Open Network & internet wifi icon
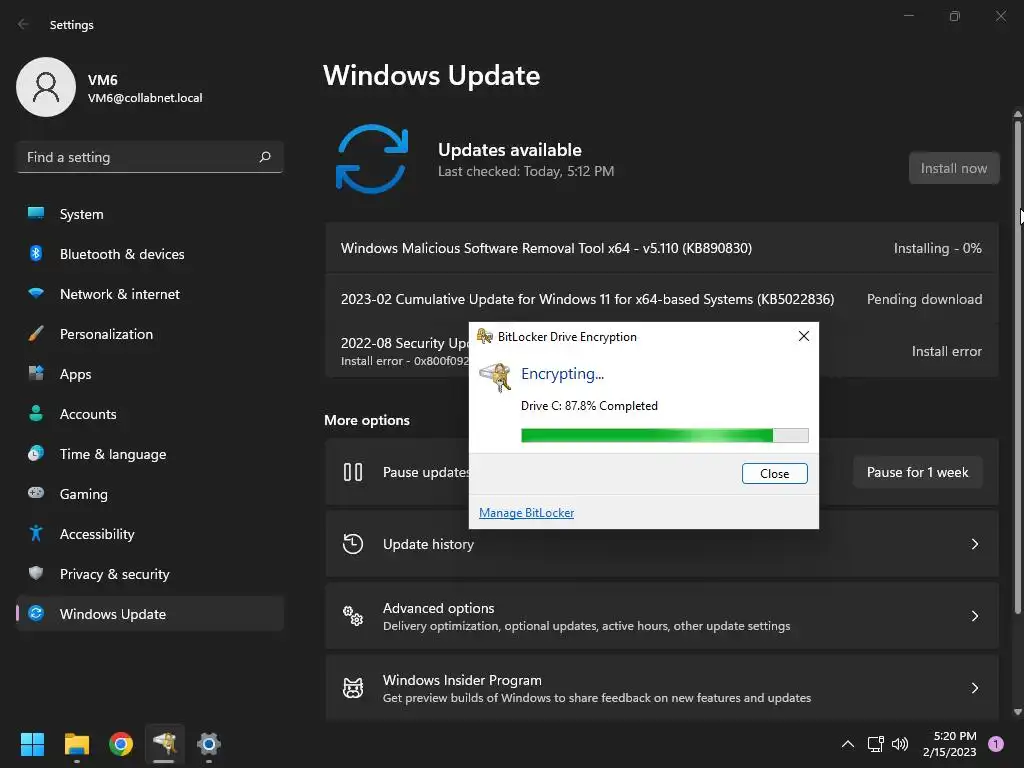The width and height of the screenshot is (1024, 768). click(x=36, y=293)
